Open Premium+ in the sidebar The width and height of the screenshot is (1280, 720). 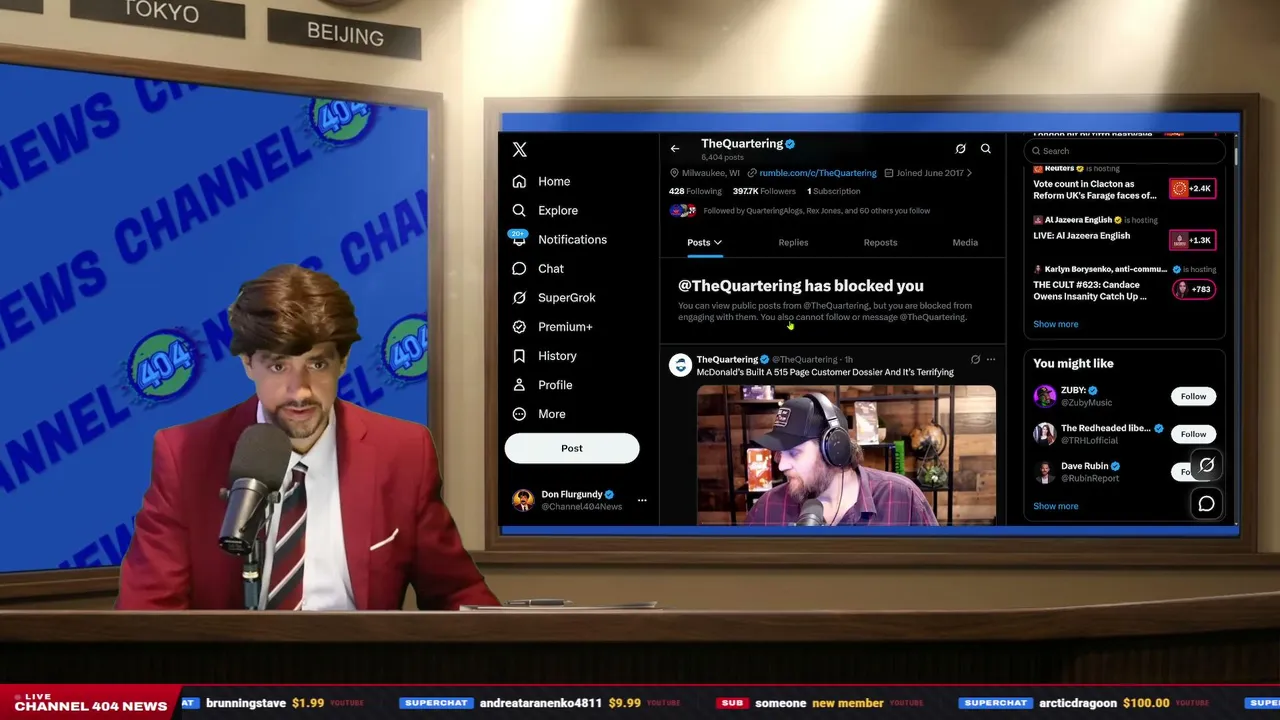click(552, 326)
